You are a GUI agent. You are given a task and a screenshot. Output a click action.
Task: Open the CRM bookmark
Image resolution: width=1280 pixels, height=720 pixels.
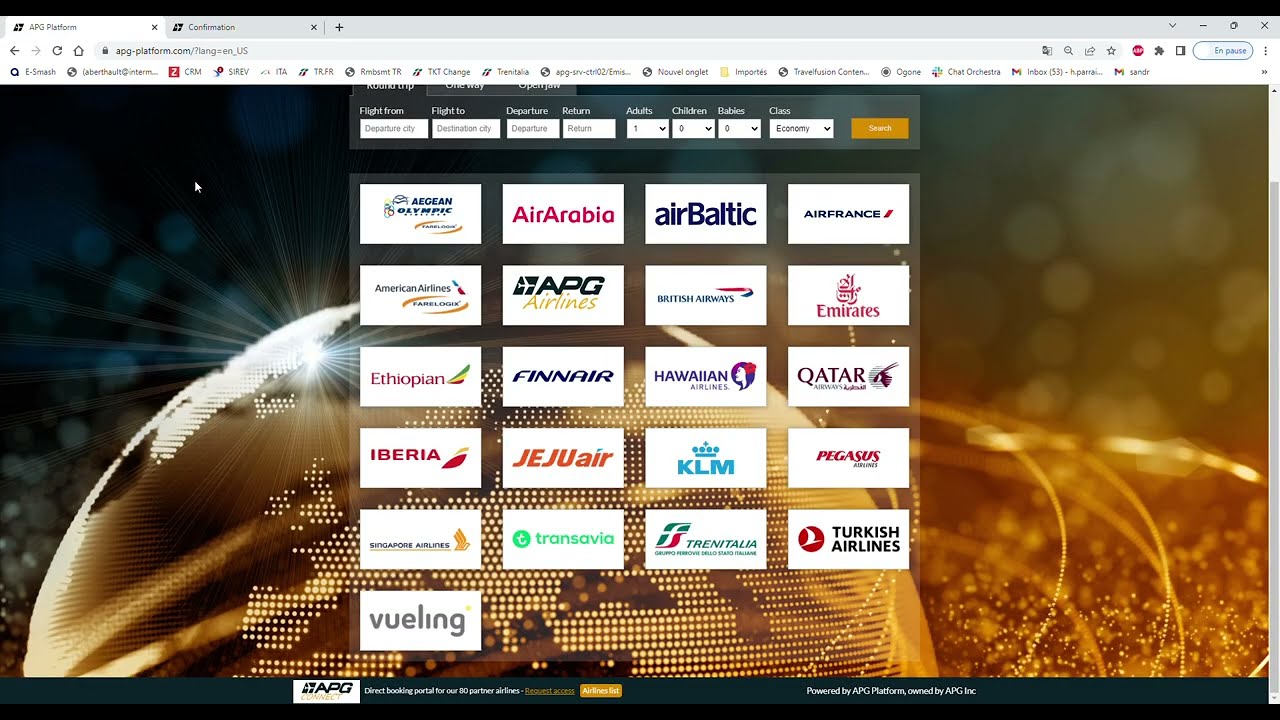pos(185,72)
